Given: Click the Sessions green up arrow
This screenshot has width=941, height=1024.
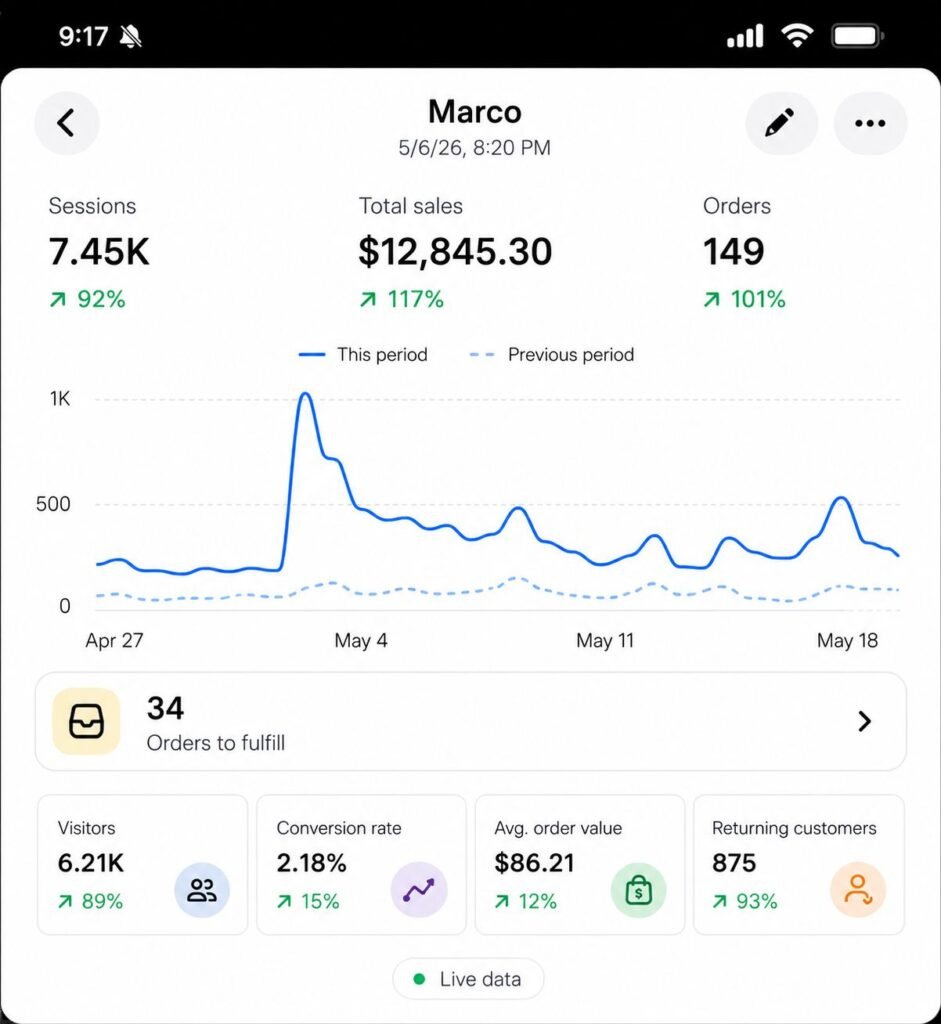Looking at the screenshot, I should point(58,299).
